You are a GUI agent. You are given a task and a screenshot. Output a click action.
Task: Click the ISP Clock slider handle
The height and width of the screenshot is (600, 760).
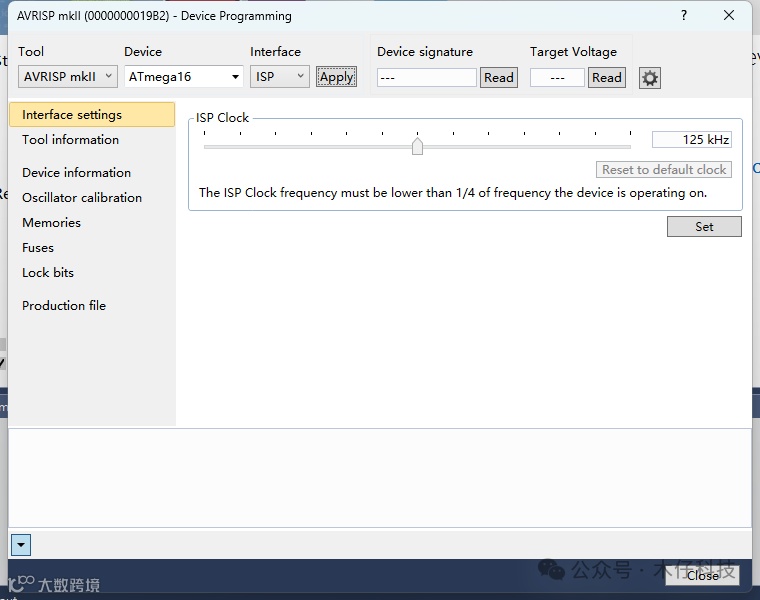(x=417, y=146)
